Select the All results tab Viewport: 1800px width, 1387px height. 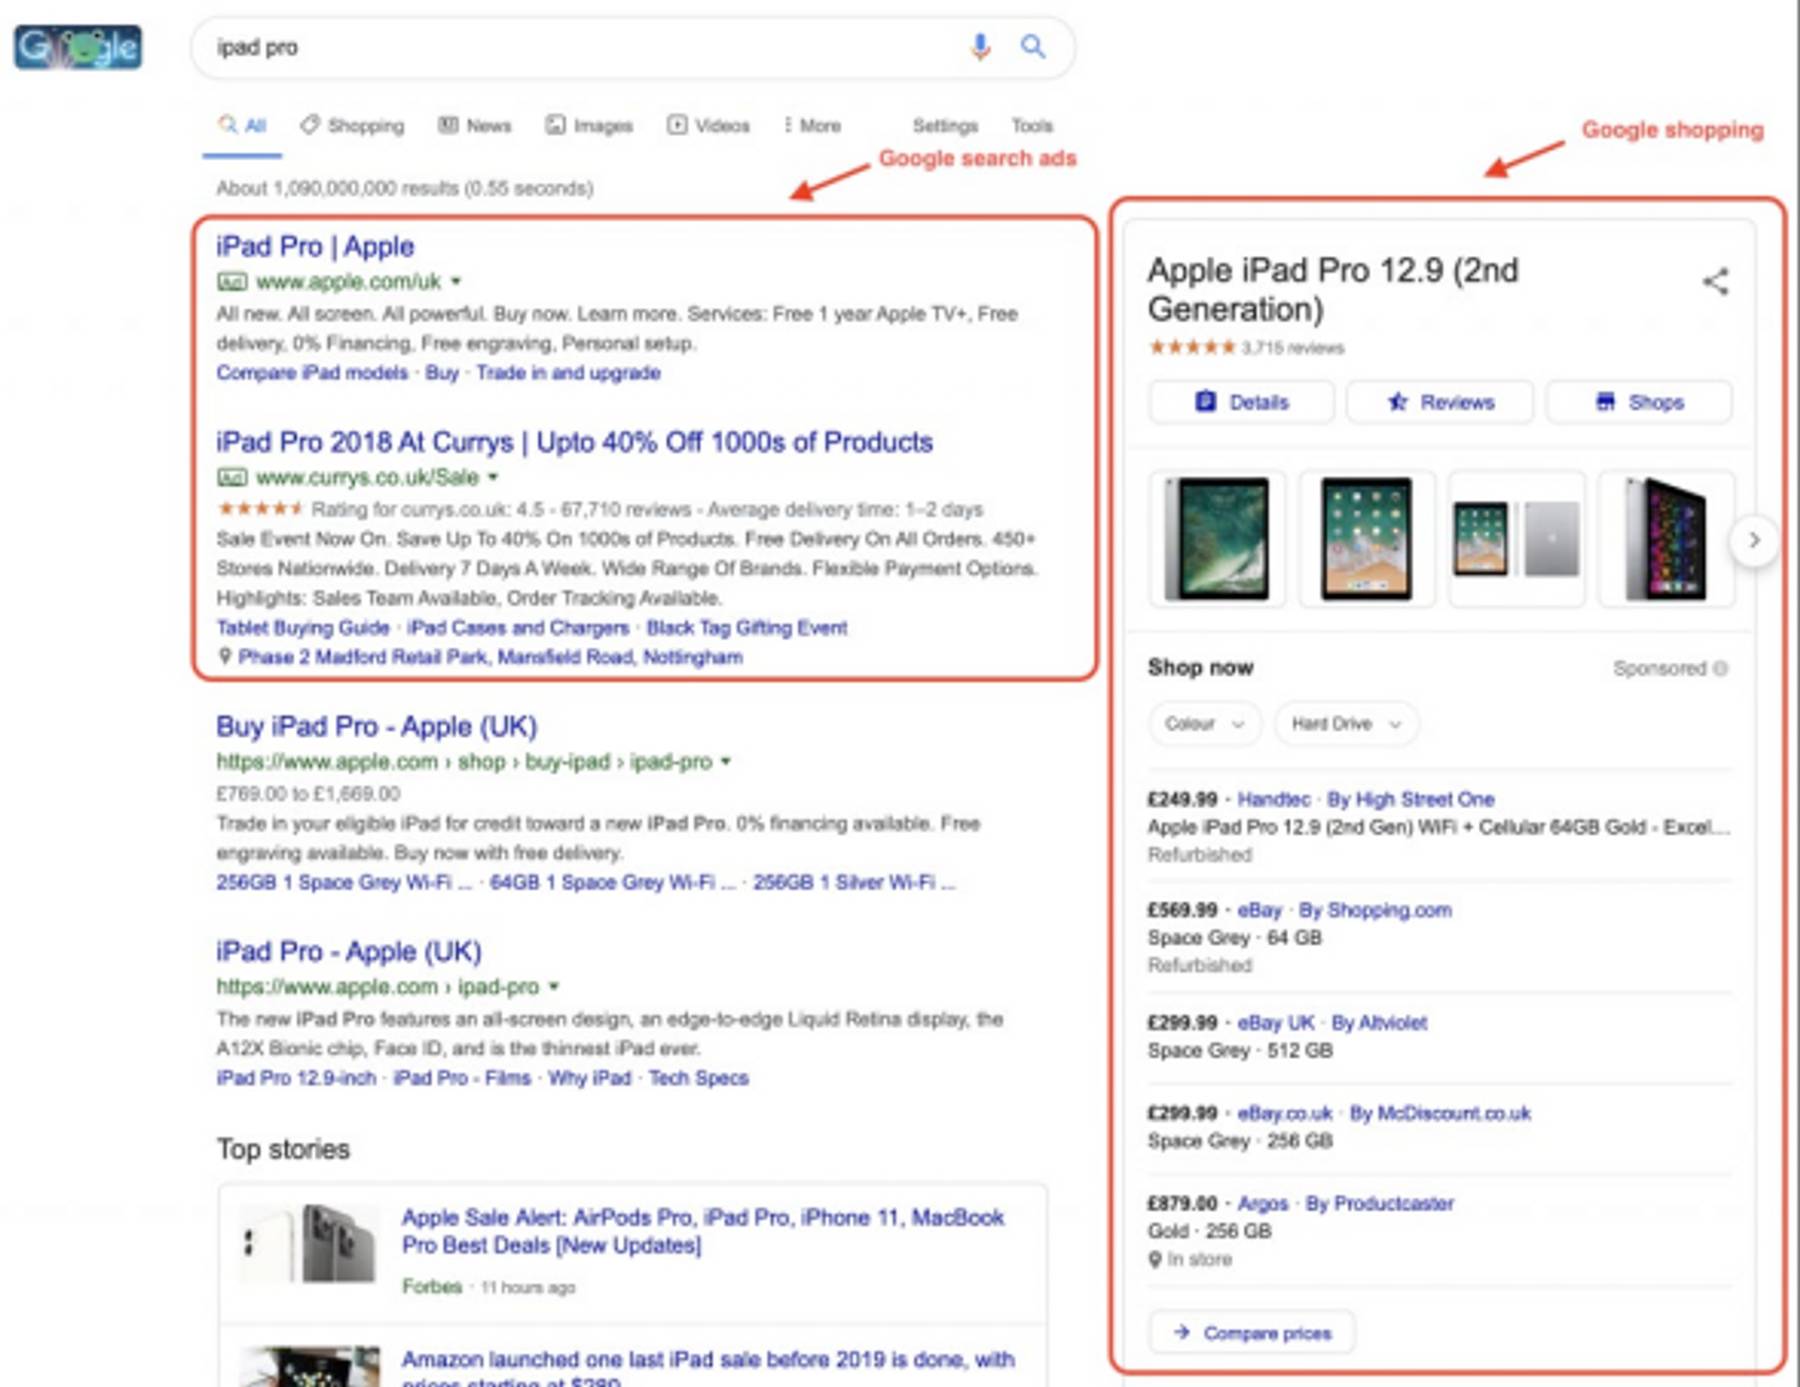(243, 126)
